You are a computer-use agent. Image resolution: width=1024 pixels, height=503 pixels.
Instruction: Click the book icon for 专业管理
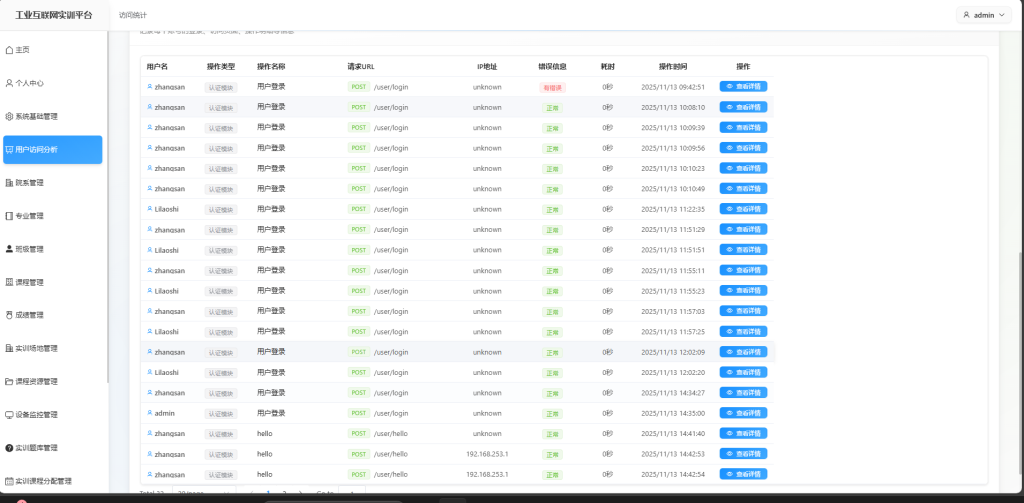[x=10, y=216]
